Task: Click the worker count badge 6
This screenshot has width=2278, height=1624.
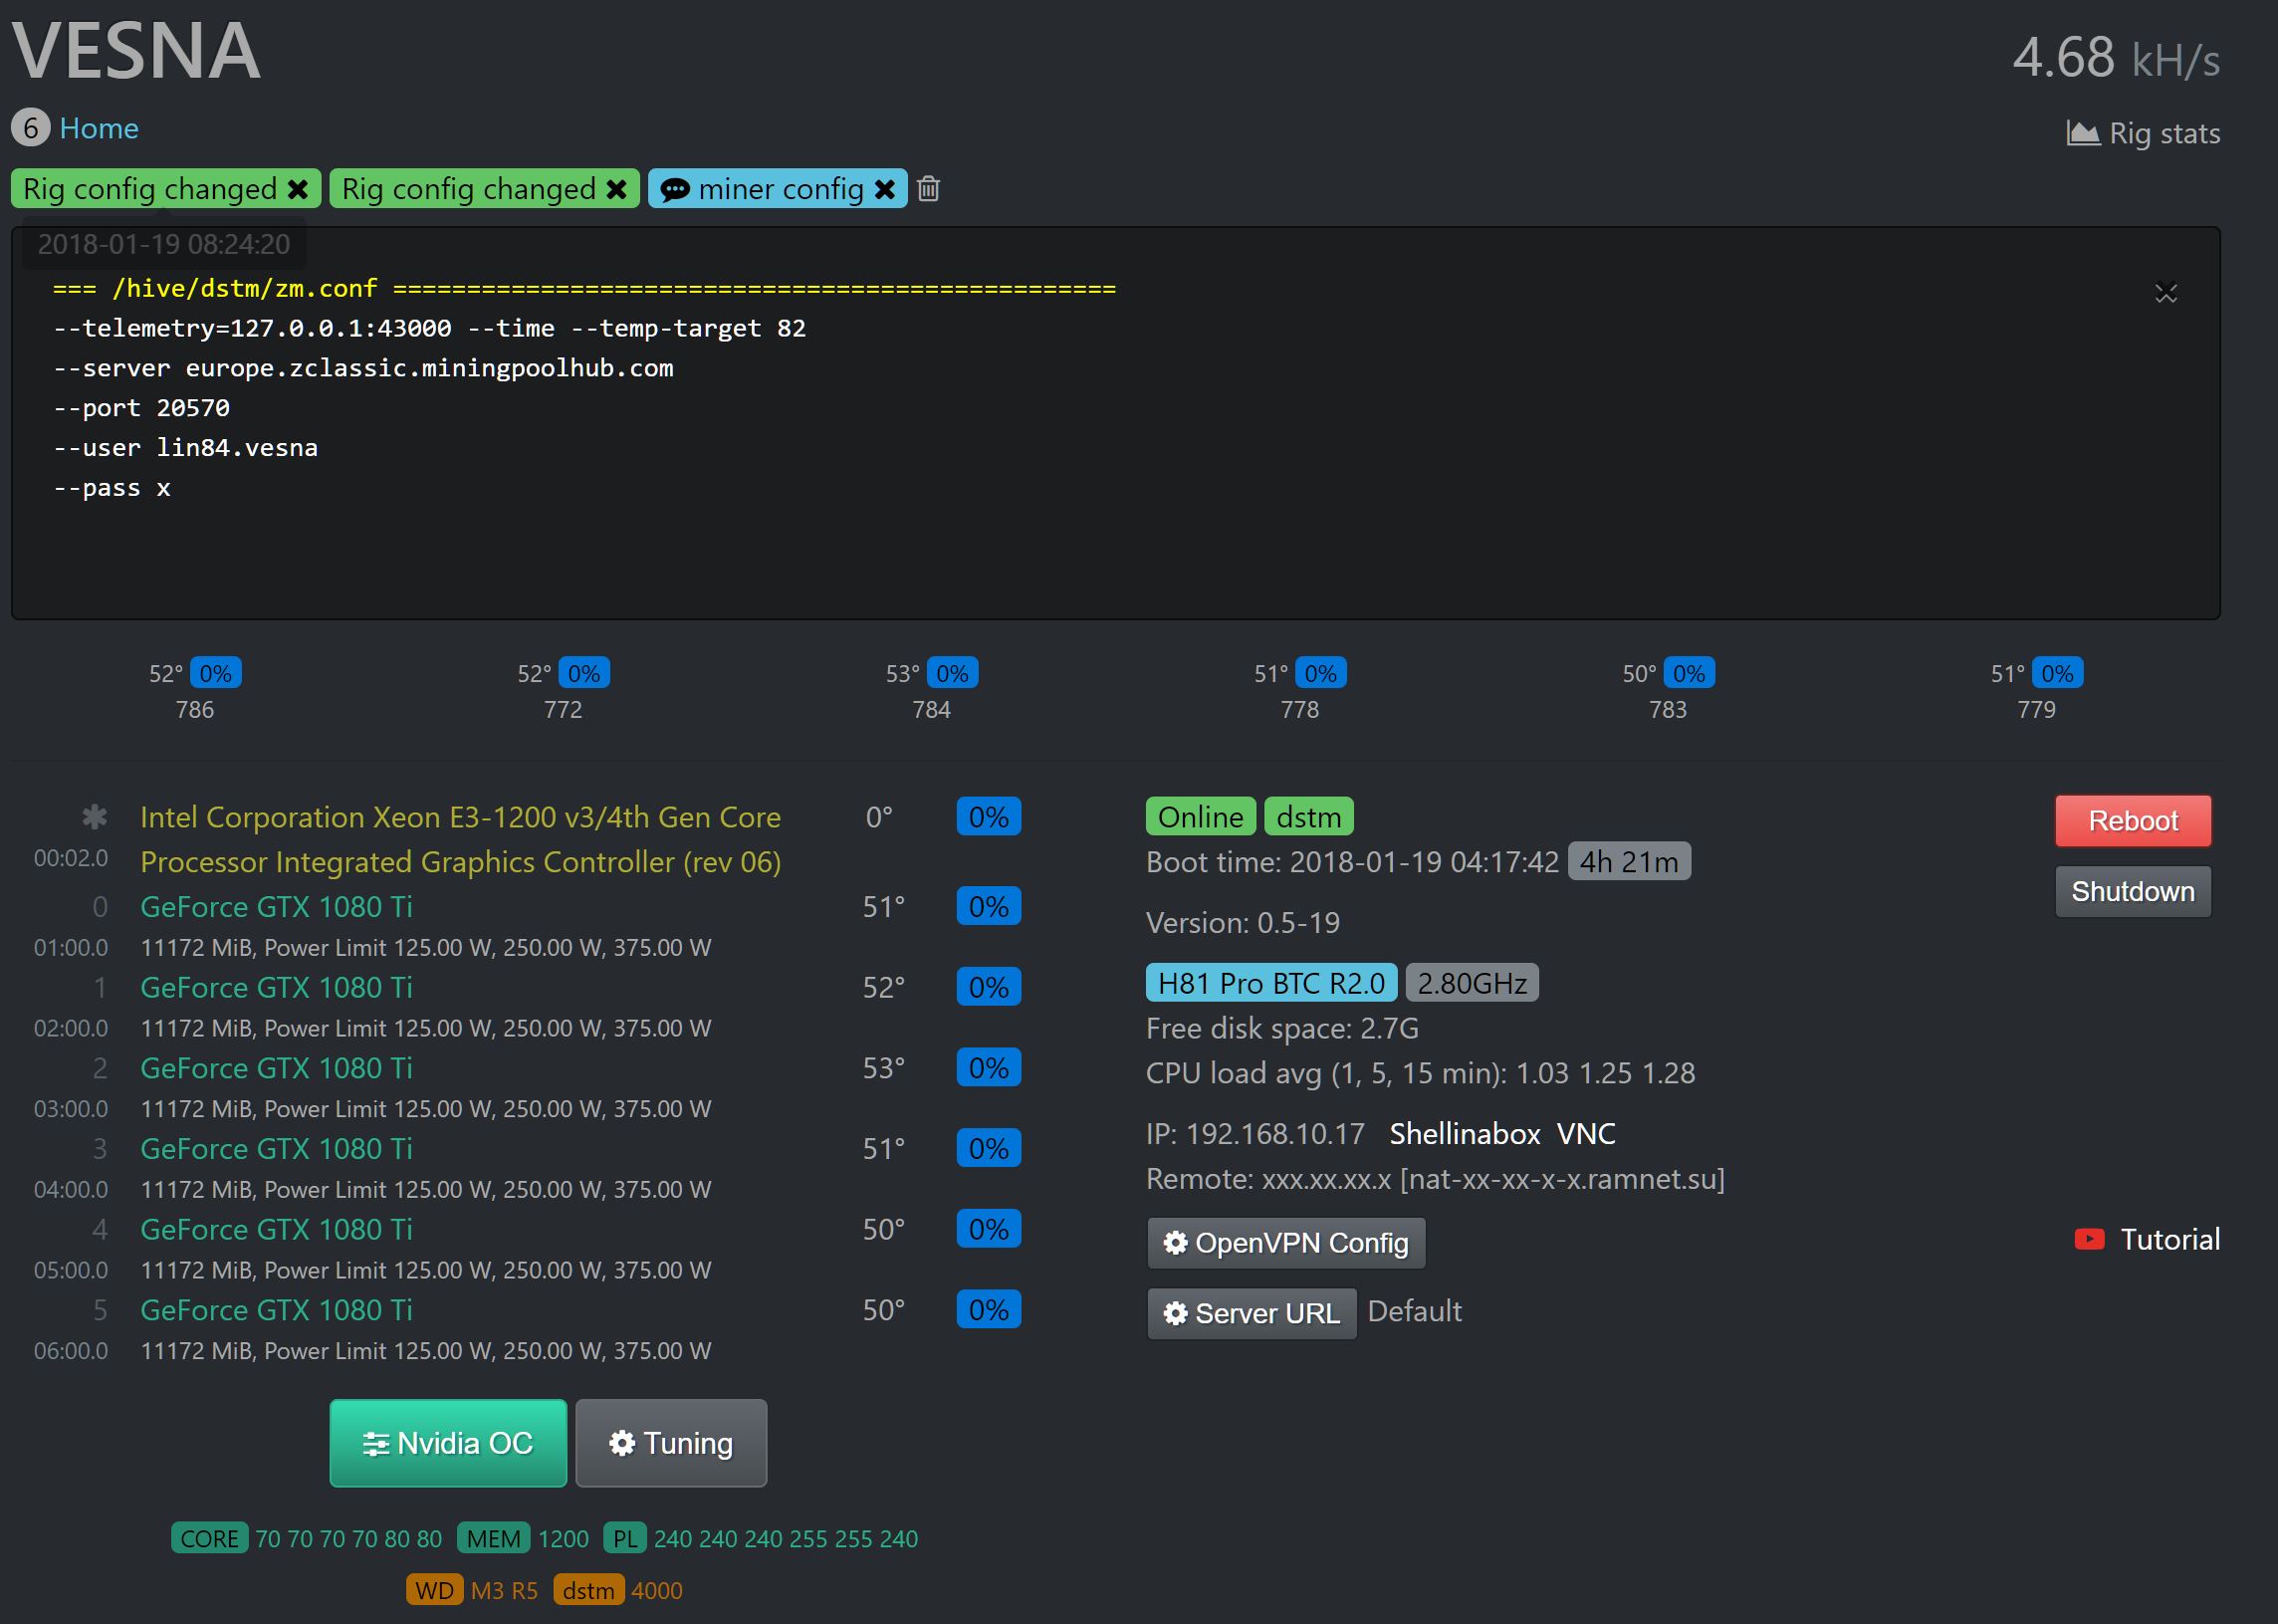Action: tap(31, 128)
